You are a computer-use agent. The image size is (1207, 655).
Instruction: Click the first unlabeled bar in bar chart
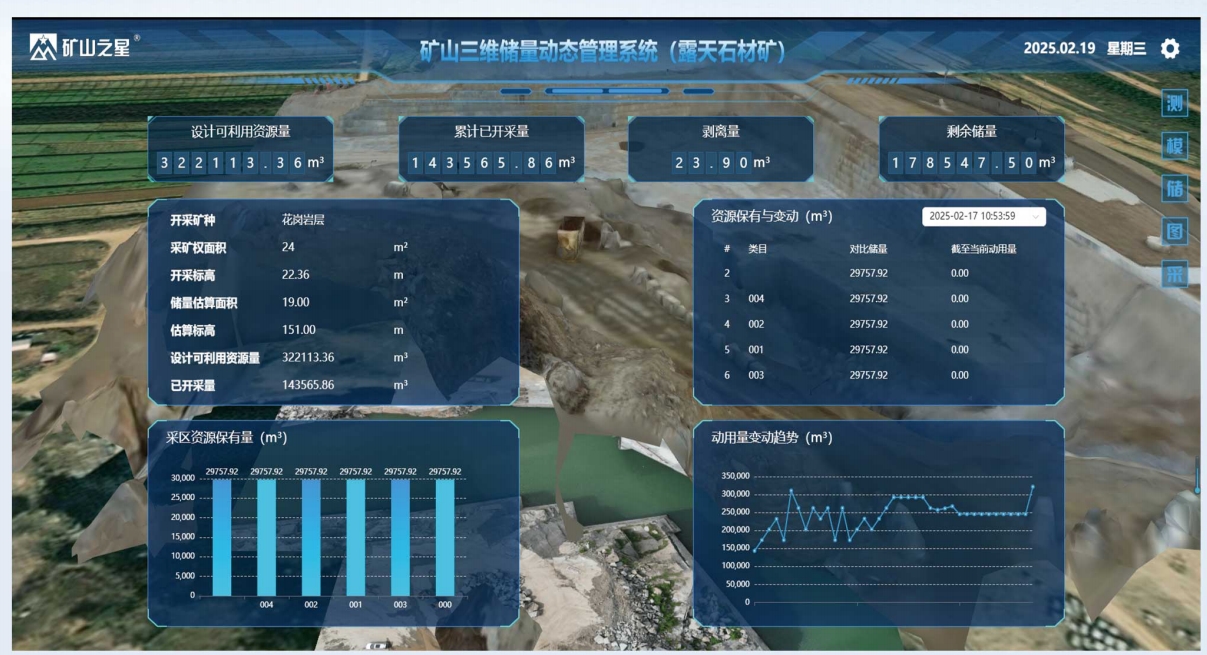(x=222, y=537)
